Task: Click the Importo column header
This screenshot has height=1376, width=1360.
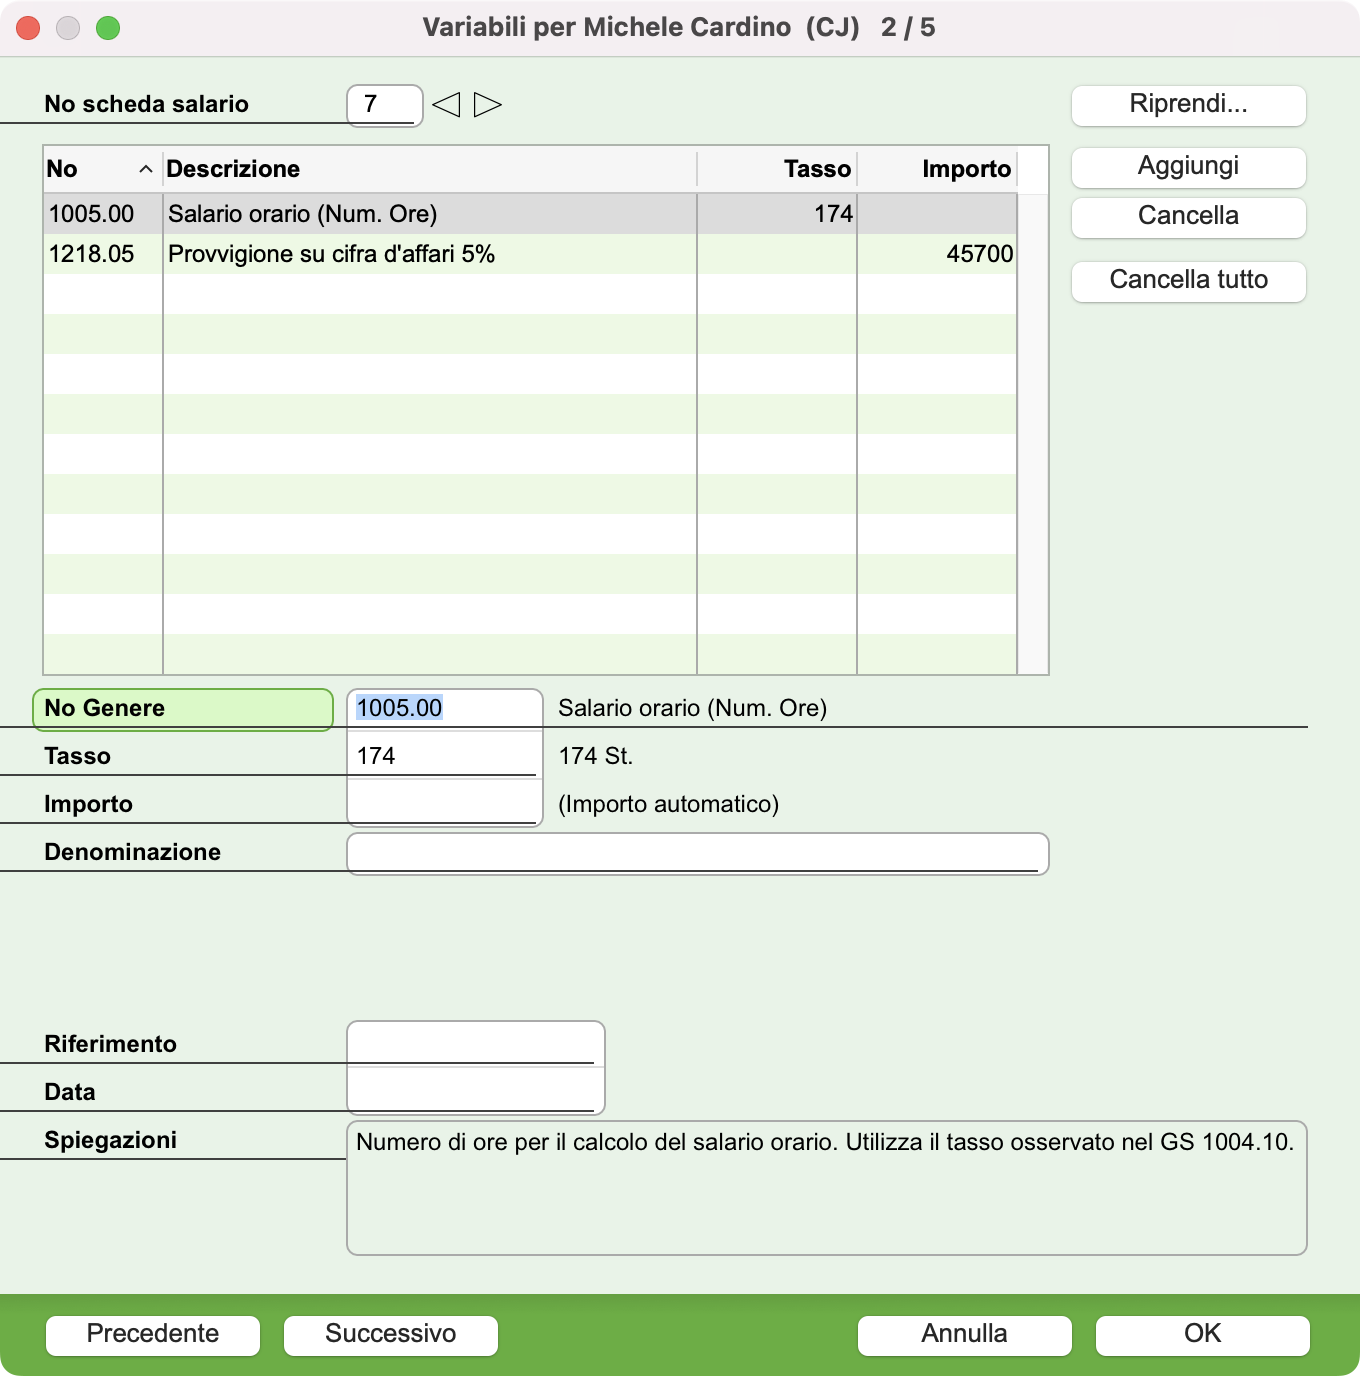Action: (937, 169)
